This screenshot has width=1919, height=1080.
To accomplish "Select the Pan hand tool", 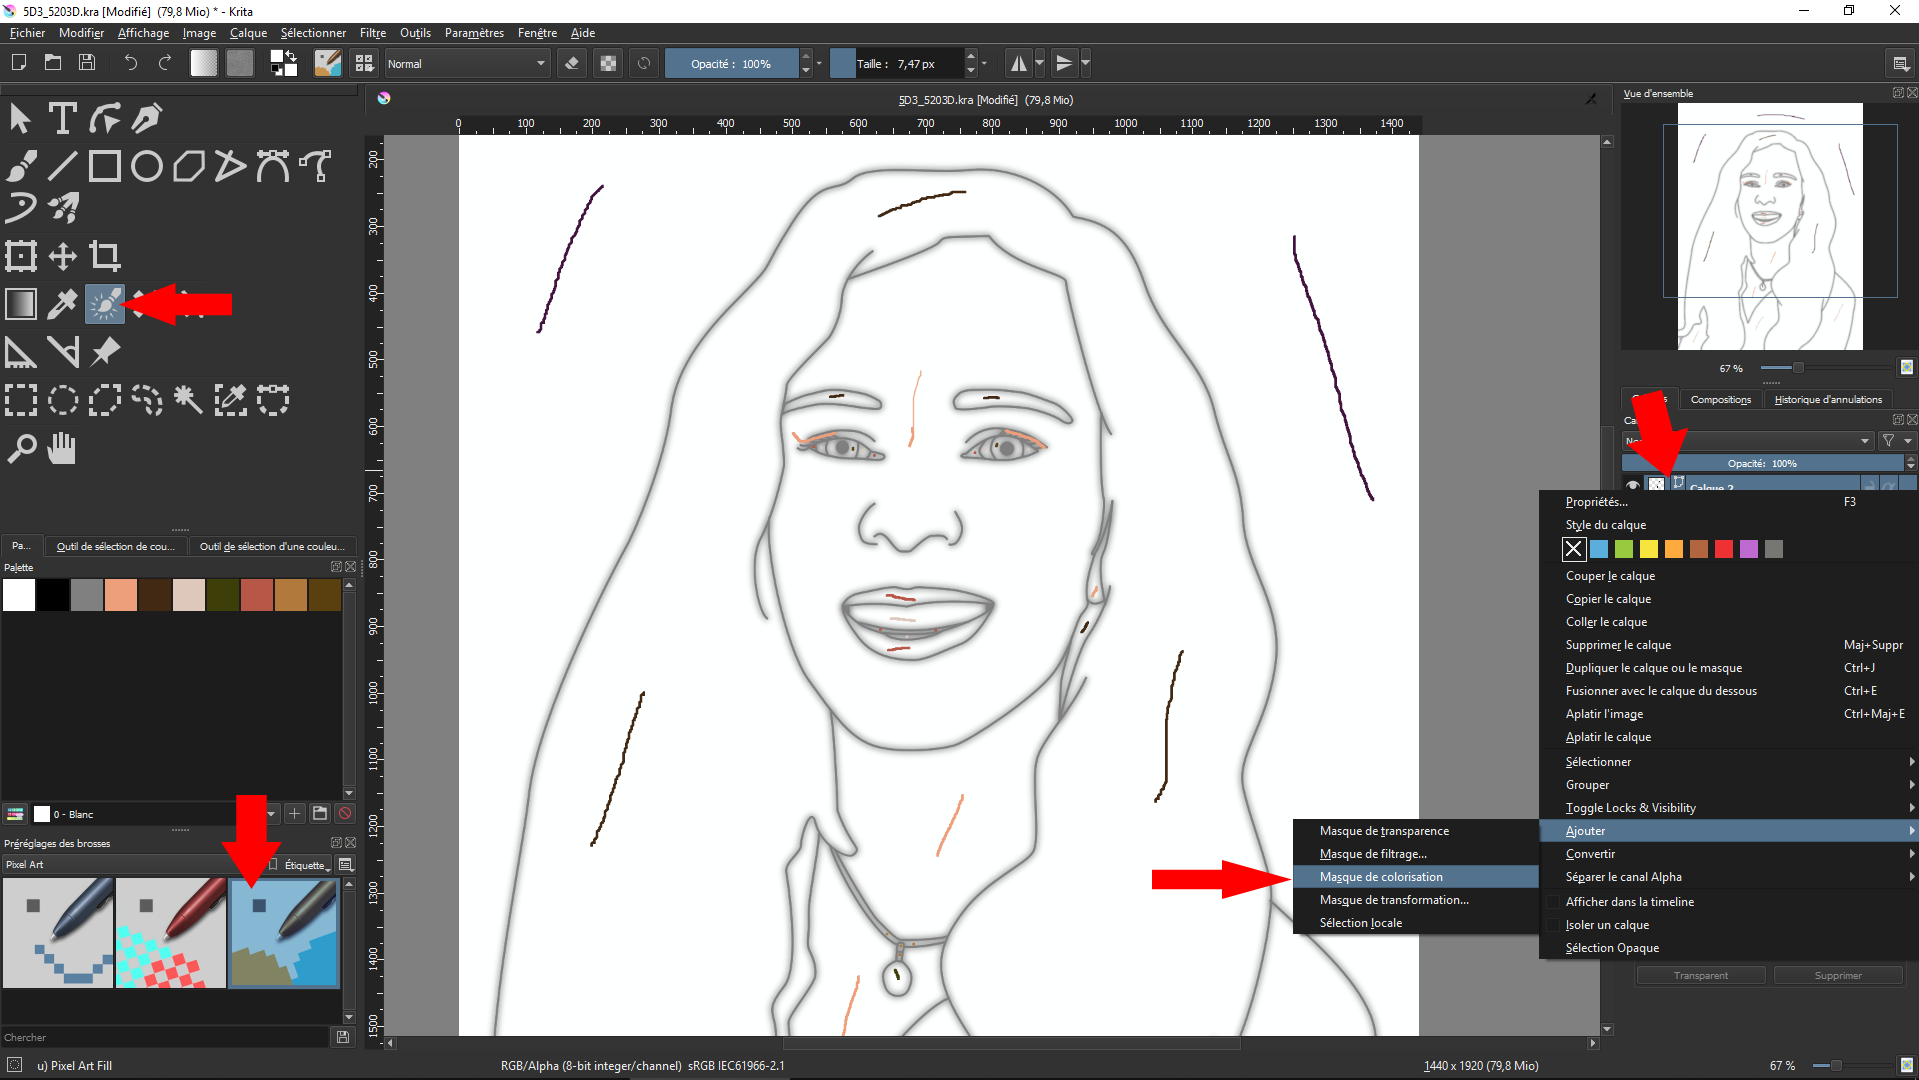I will pyautogui.click(x=62, y=448).
